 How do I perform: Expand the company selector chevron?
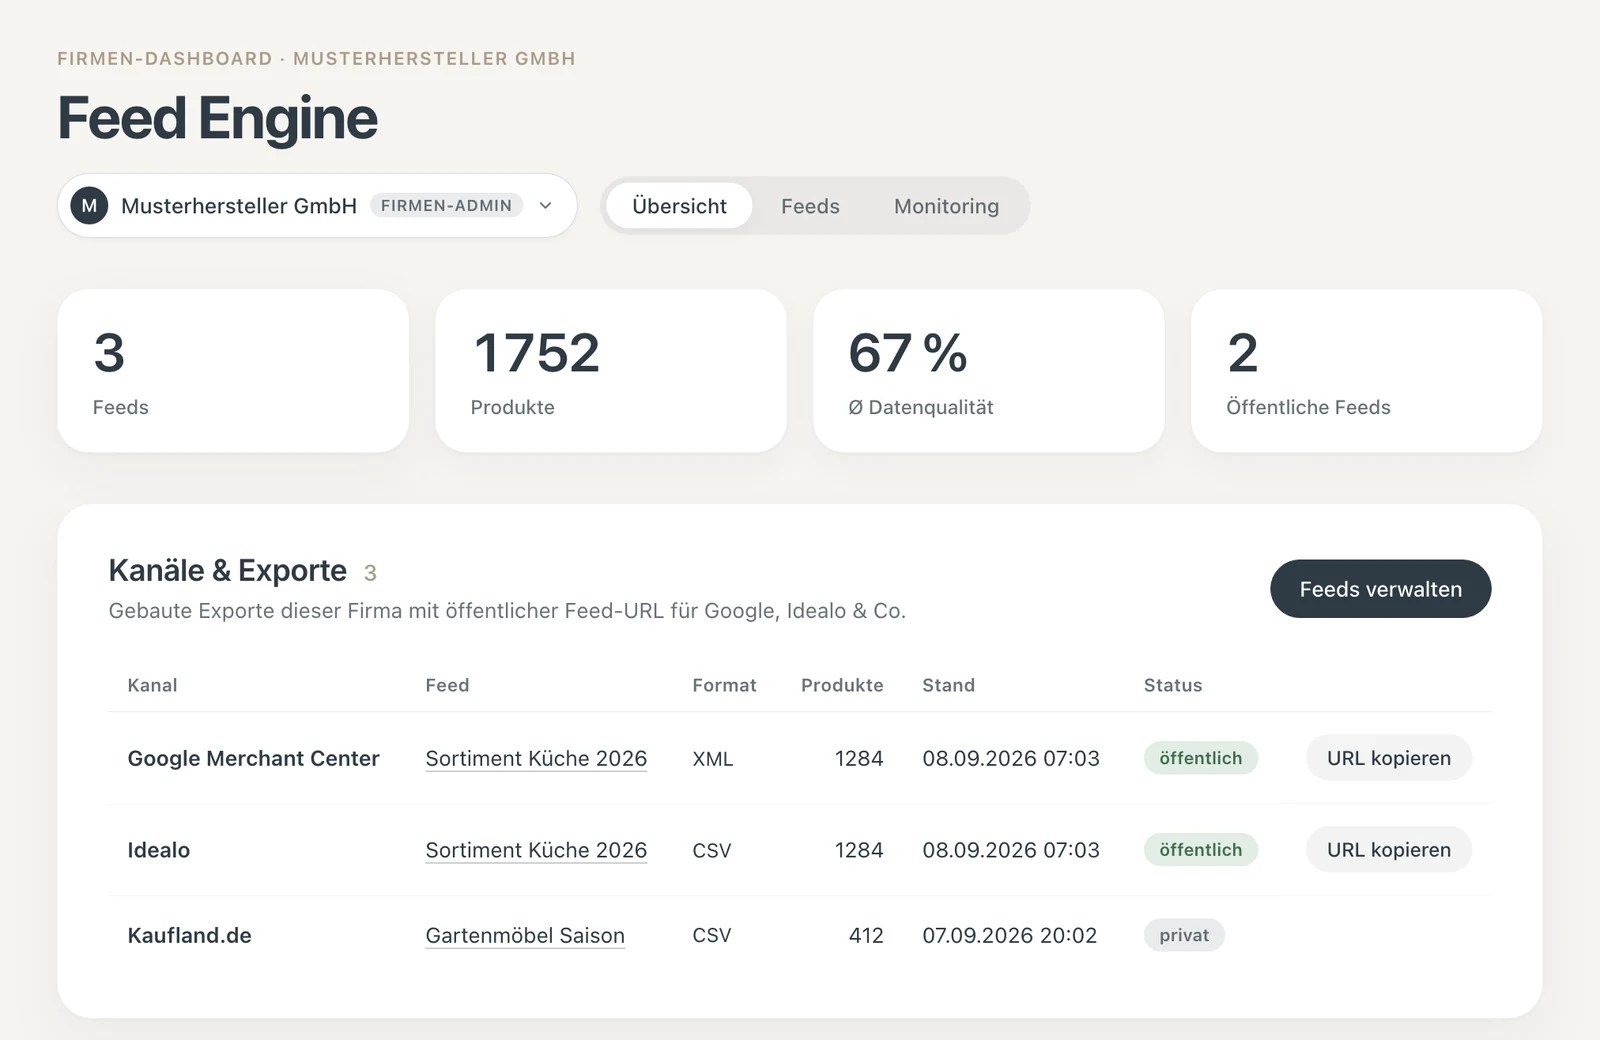(x=545, y=206)
